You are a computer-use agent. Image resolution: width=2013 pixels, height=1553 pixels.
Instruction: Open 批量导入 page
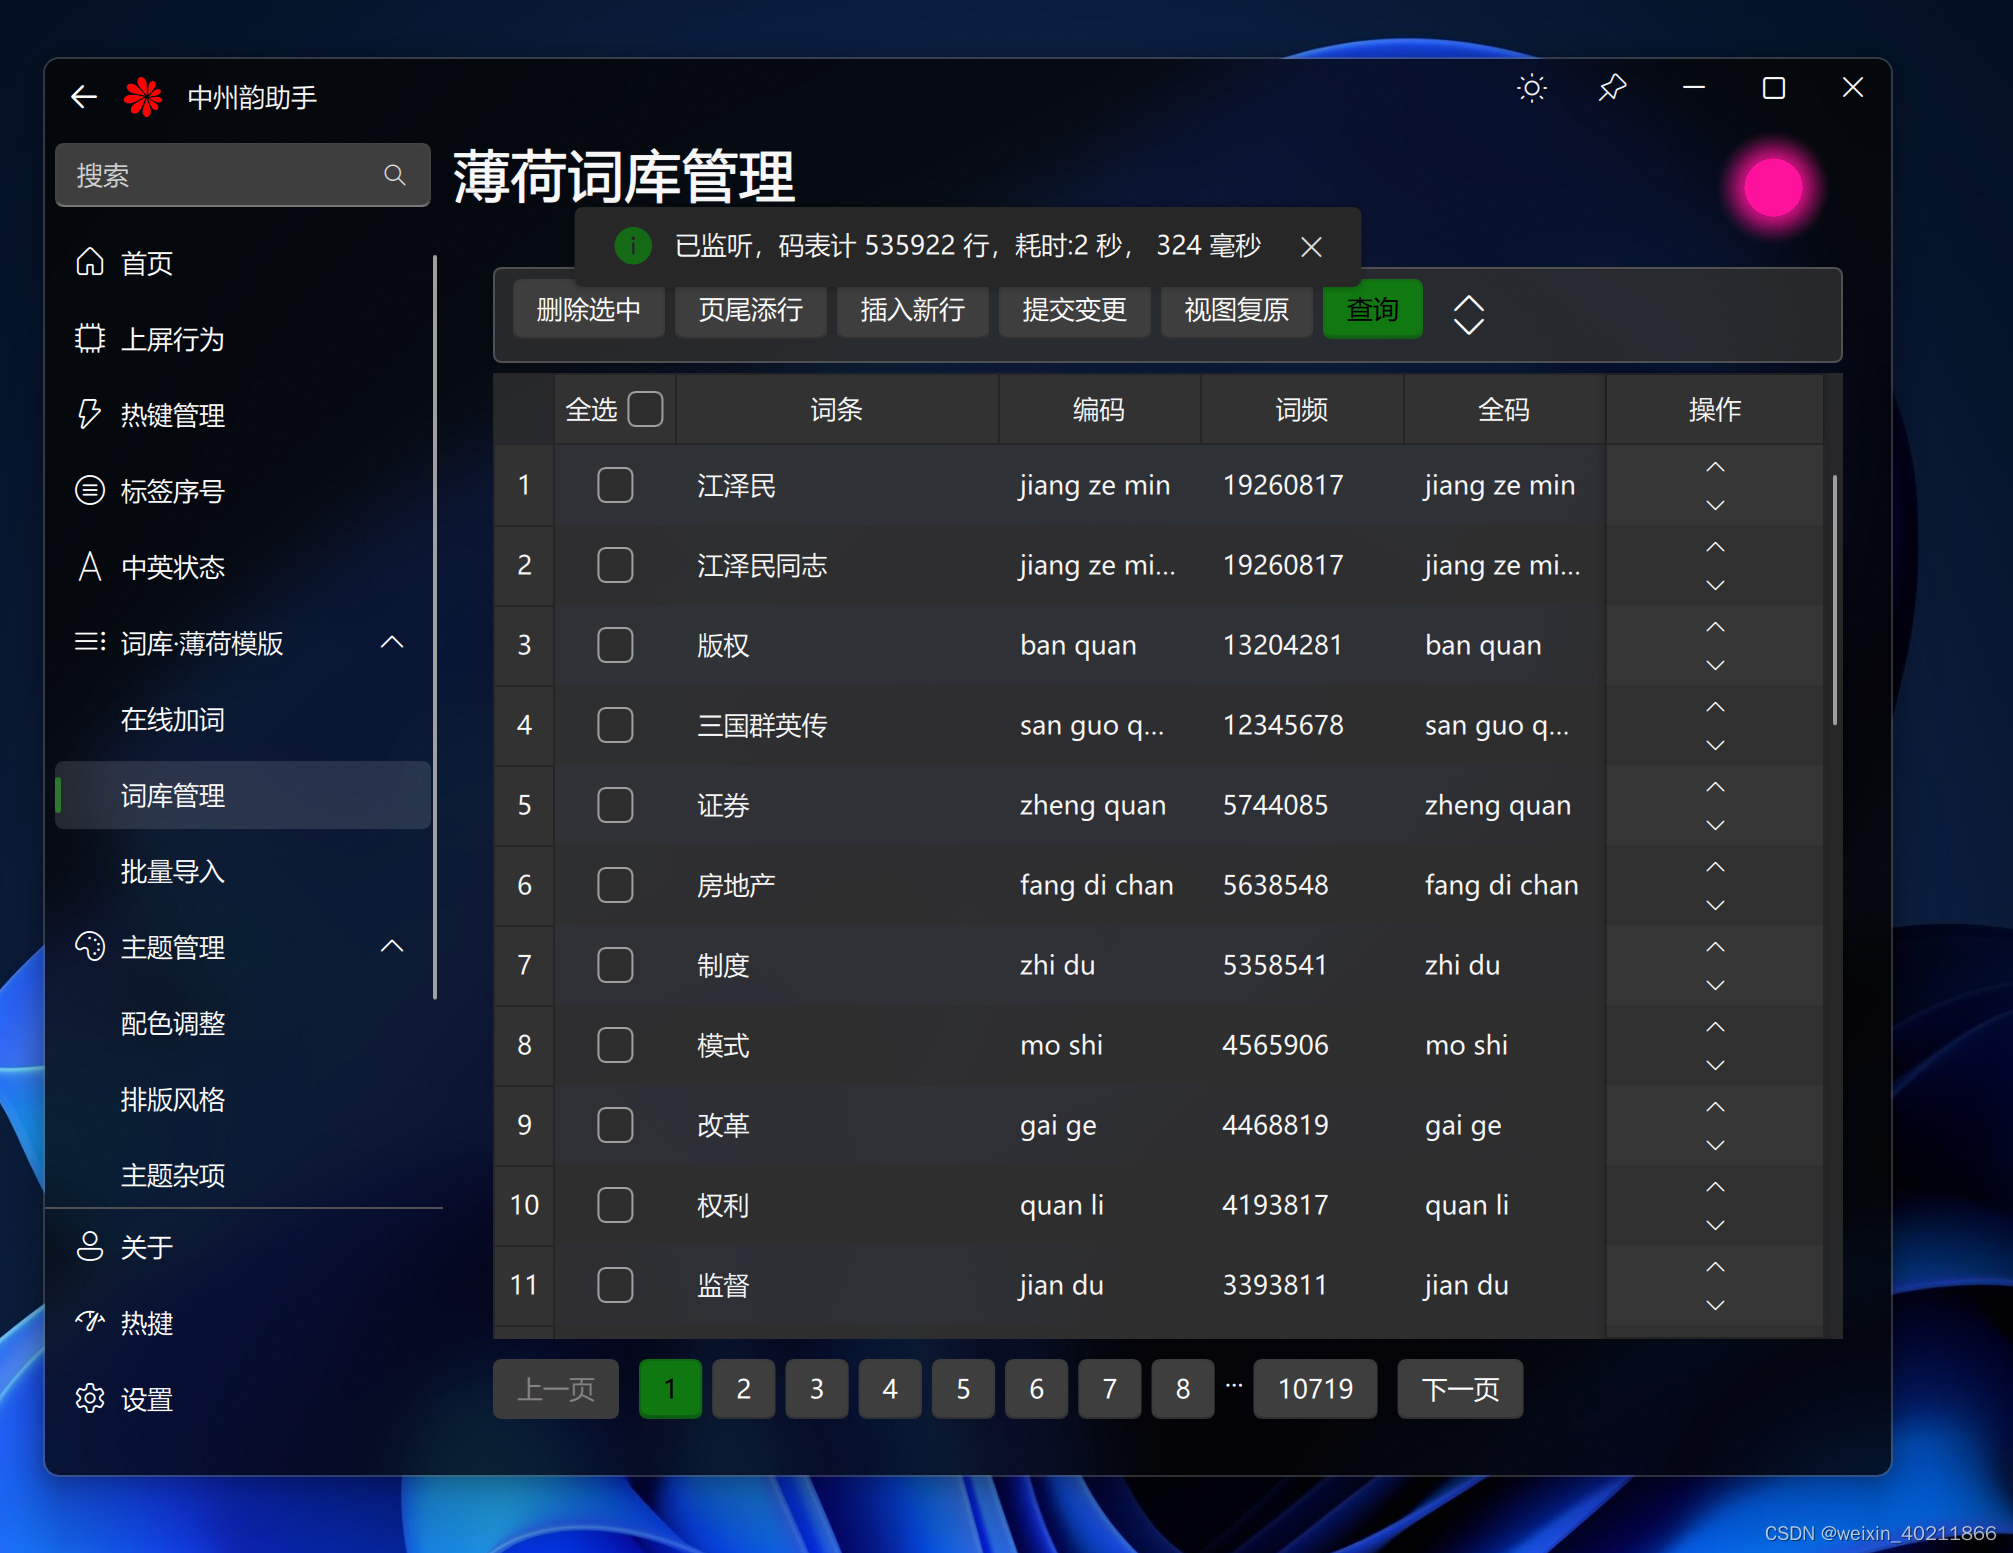click(x=242, y=871)
